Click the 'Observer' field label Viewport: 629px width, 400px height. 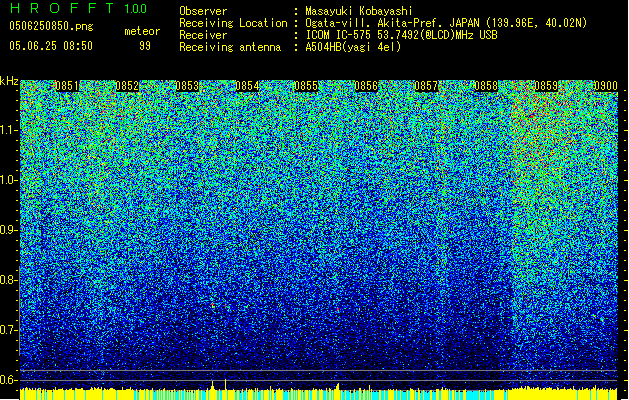click(203, 11)
